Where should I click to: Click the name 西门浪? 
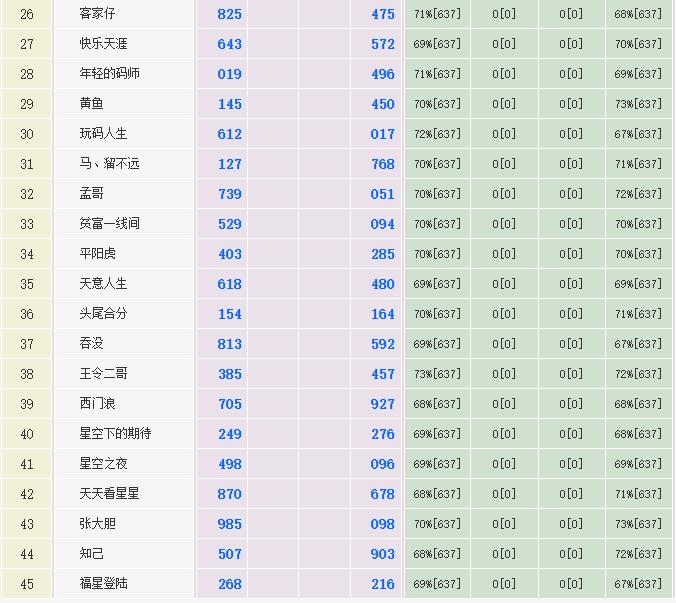pyautogui.click(x=98, y=404)
